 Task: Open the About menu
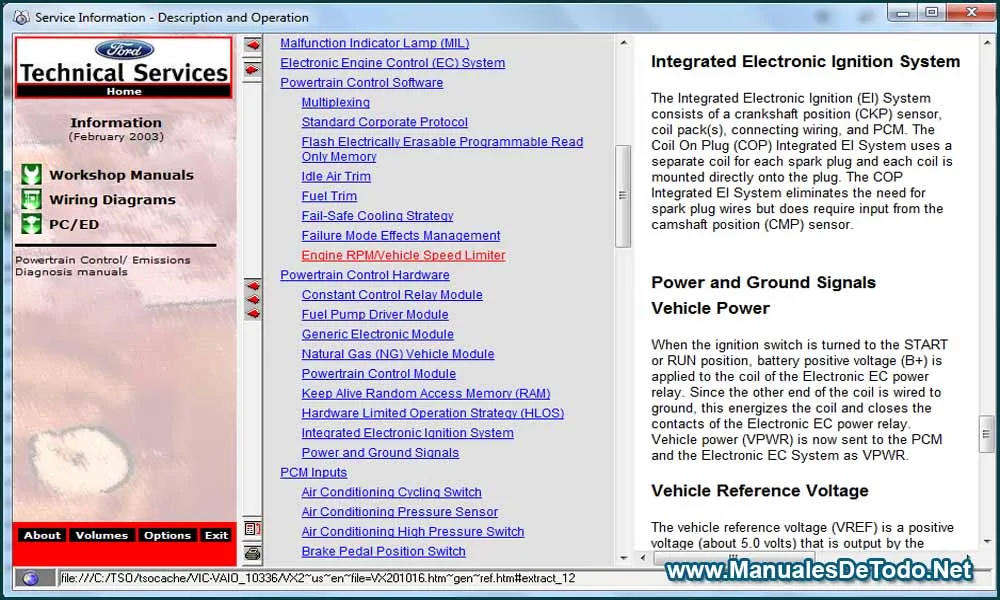pyautogui.click(x=42, y=535)
